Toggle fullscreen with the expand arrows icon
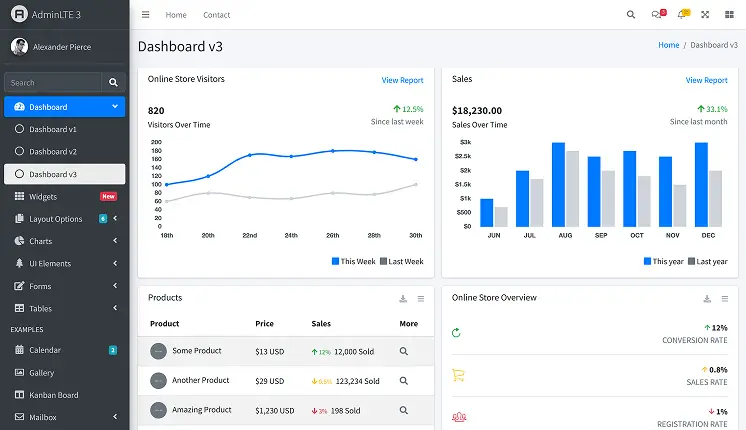 pos(705,15)
